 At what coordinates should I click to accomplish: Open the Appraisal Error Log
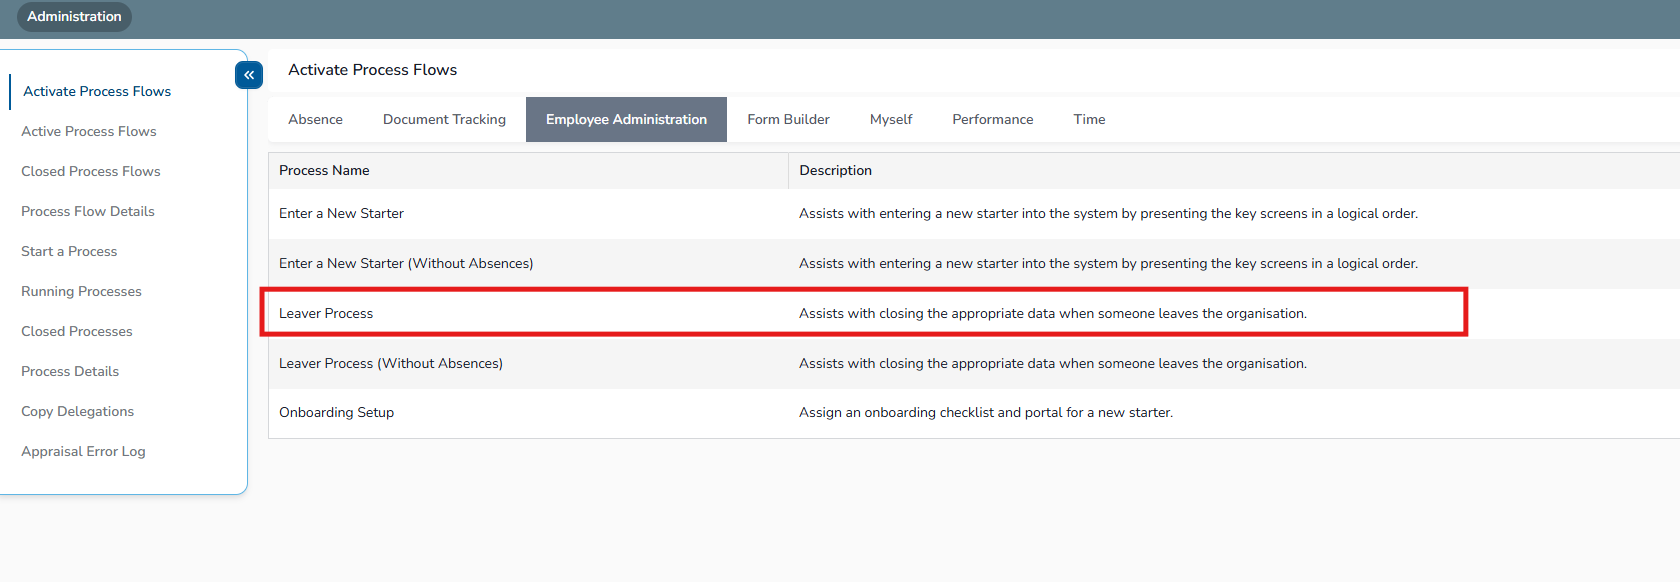[x=83, y=451]
